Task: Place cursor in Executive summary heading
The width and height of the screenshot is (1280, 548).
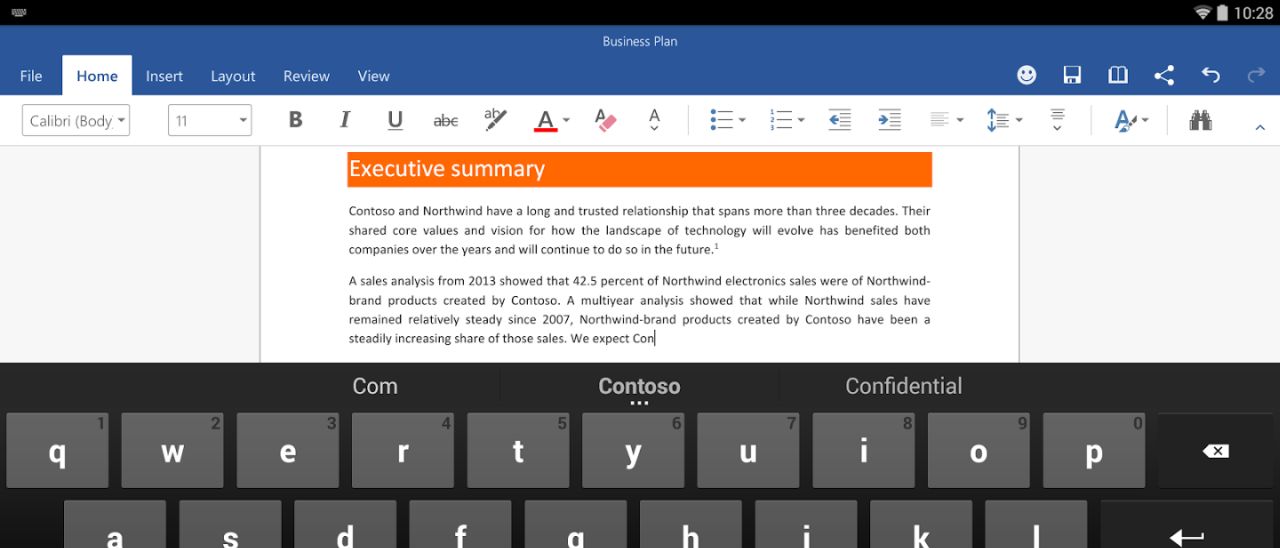Action: pos(447,169)
